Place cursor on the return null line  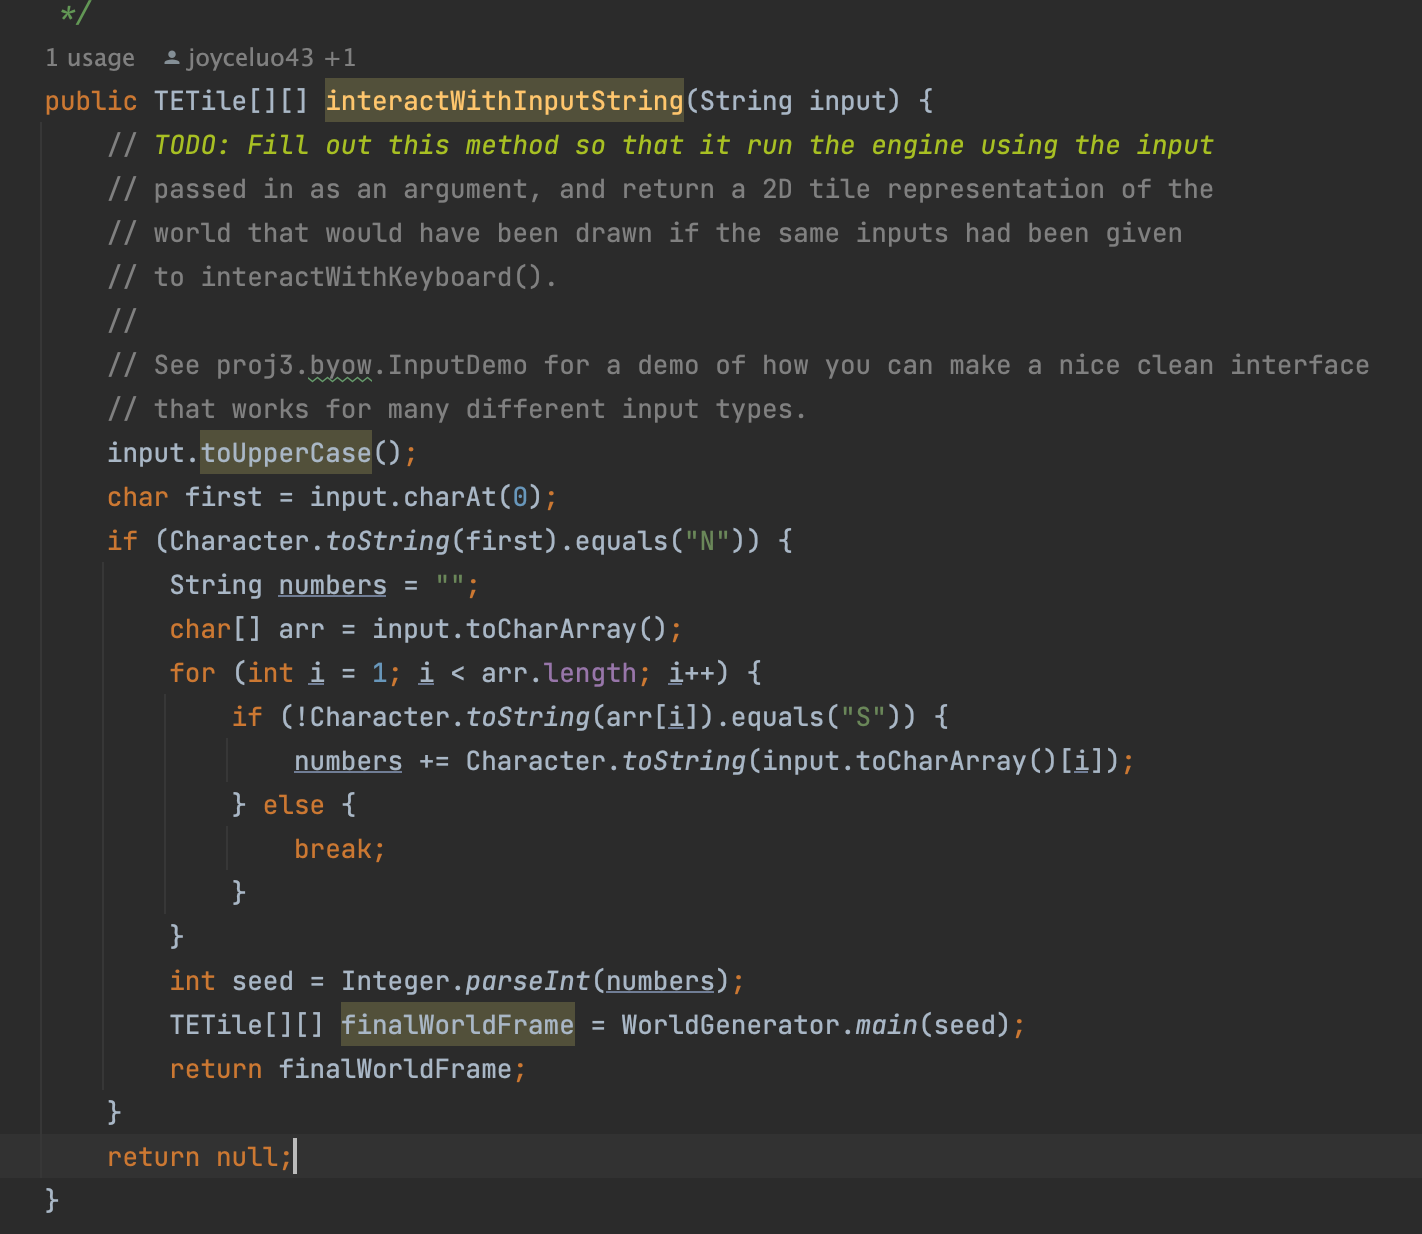point(200,1157)
